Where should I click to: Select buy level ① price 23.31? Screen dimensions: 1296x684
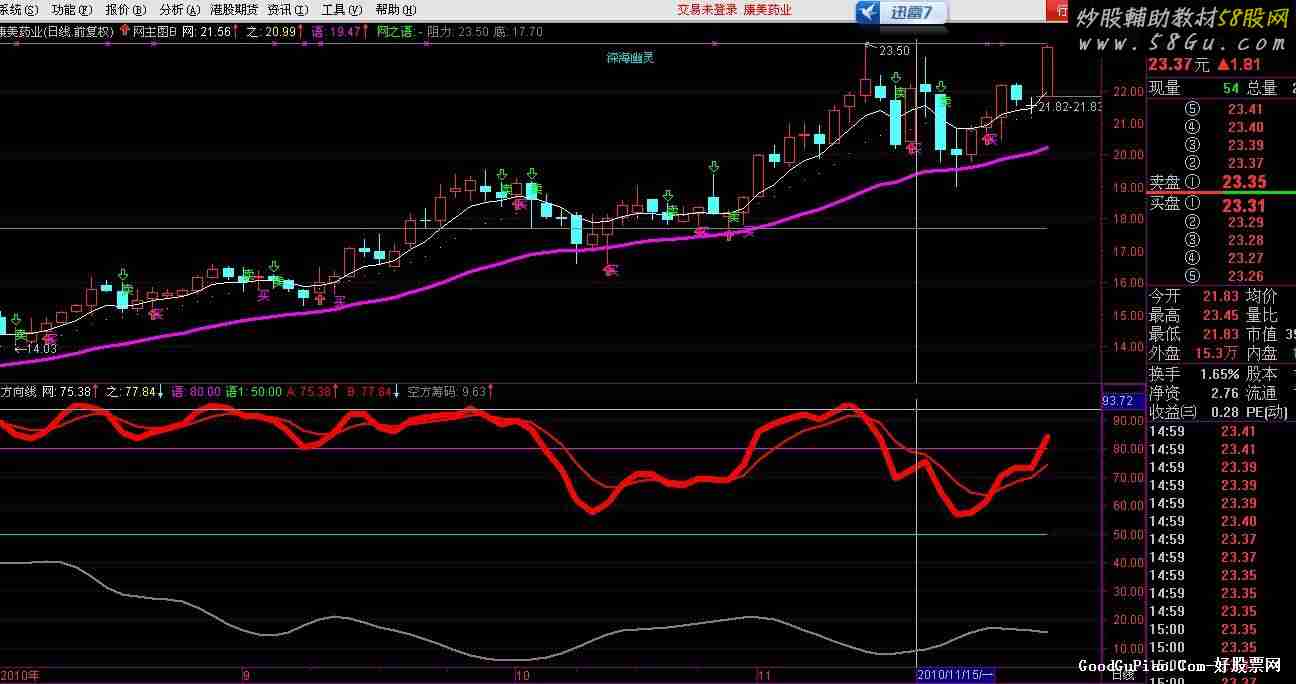[x=1245, y=205]
